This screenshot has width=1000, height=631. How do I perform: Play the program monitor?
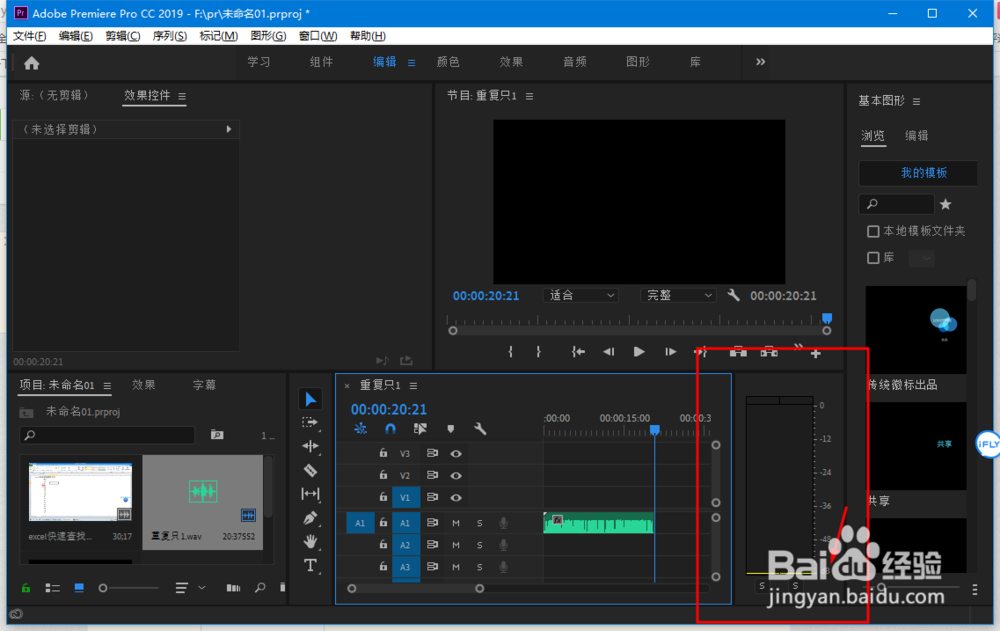639,352
